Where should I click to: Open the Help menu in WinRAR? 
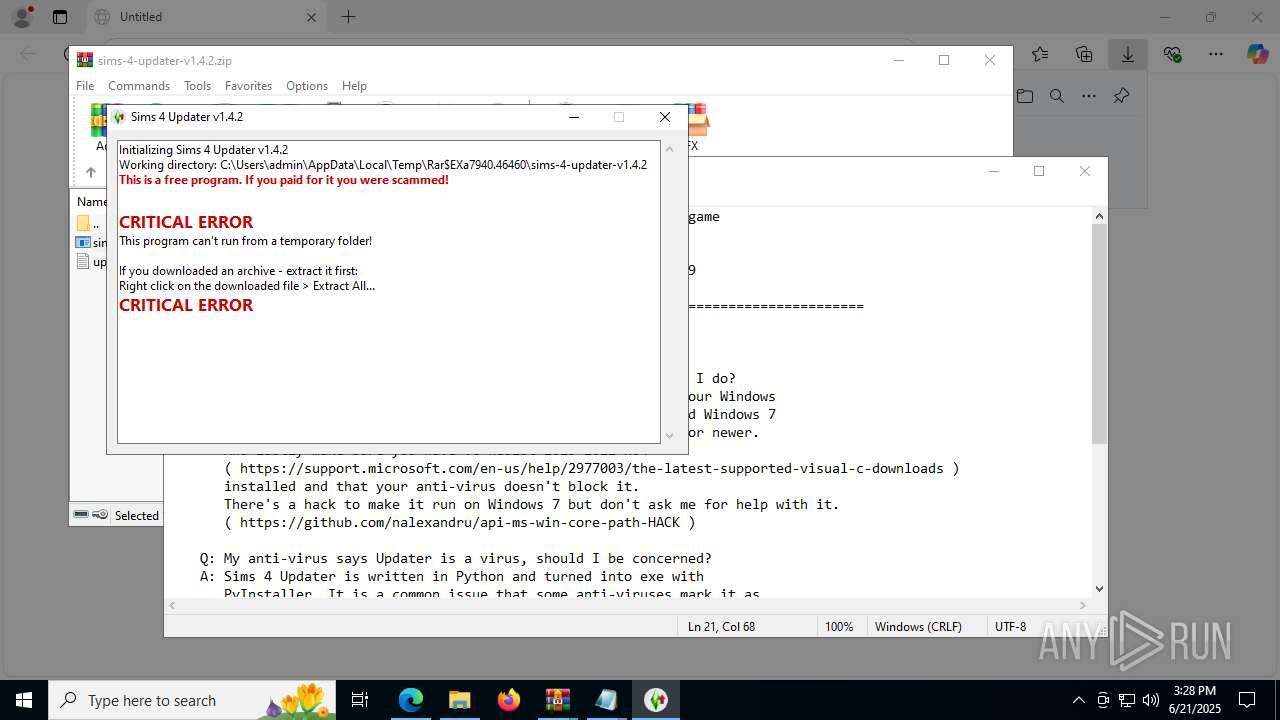354,86
